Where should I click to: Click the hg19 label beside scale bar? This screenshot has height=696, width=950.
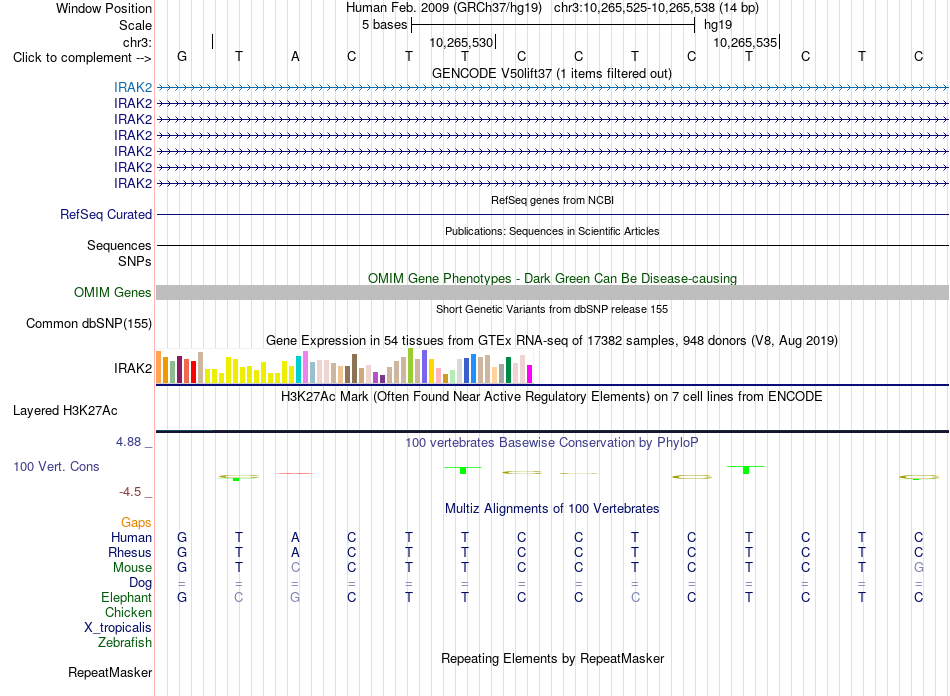coord(718,25)
